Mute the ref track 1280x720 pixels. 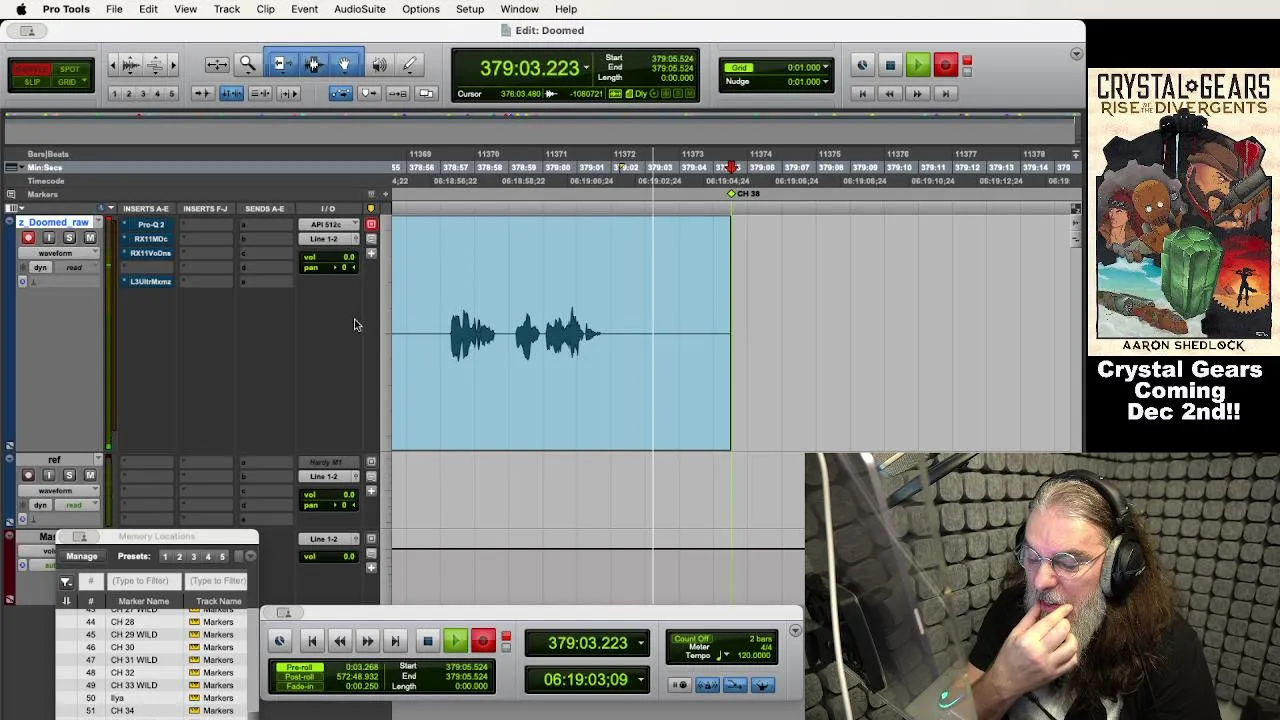[90, 475]
